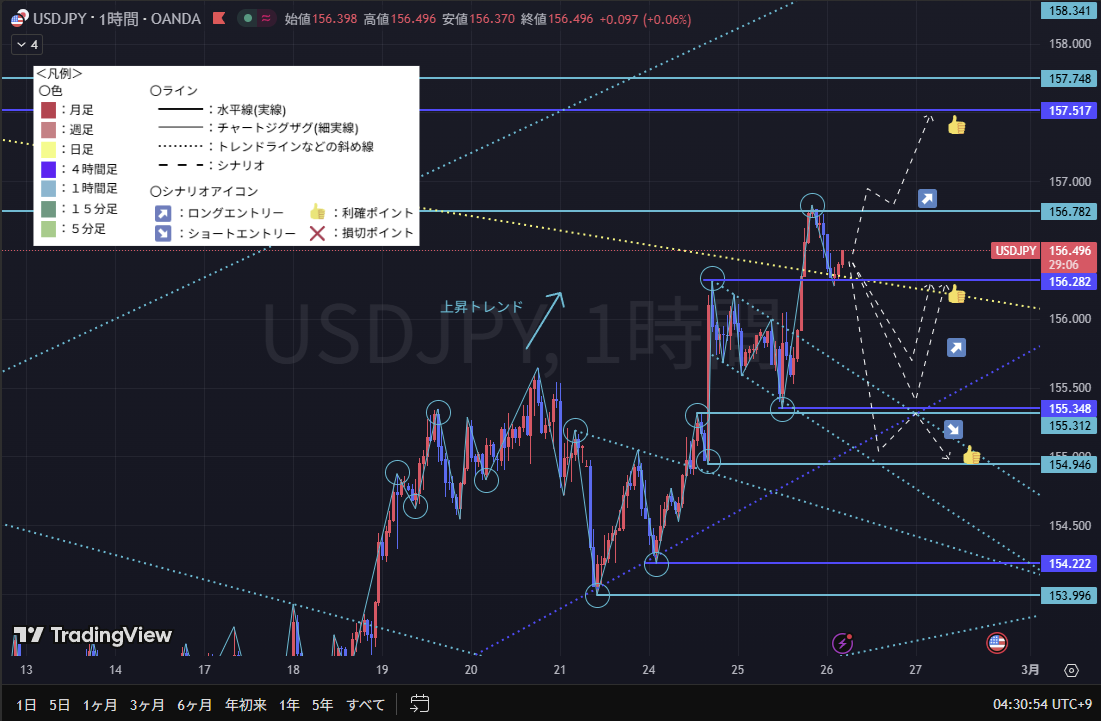Open chart settings gear on time axis
1101x721 pixels.
1071,670
